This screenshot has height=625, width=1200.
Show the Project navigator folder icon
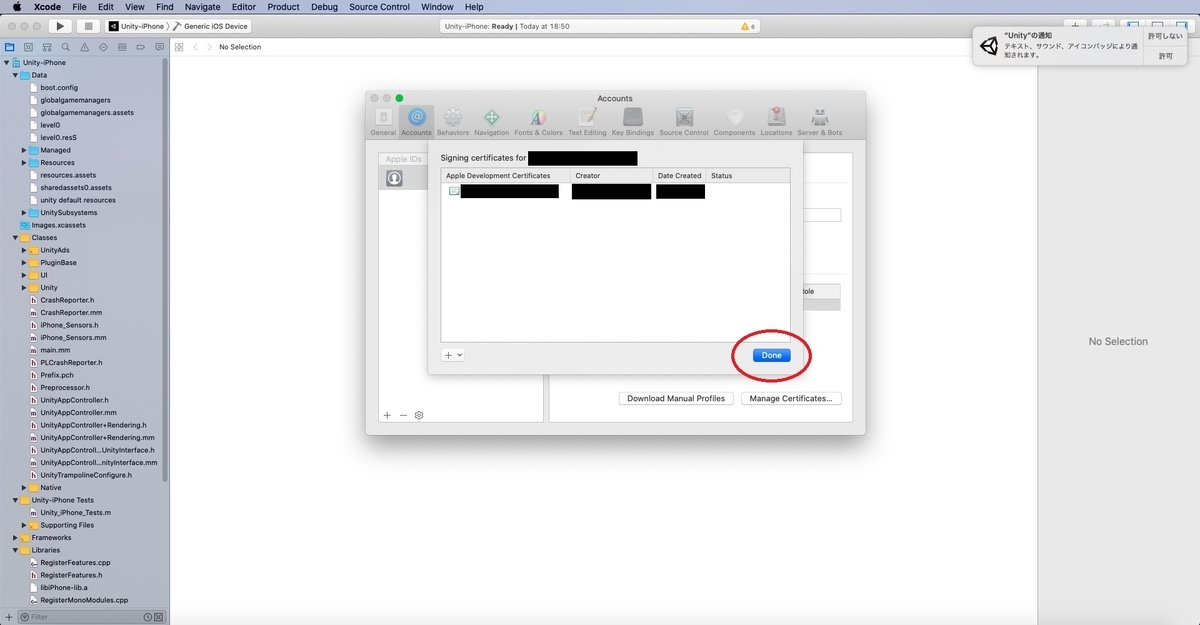point(10,47)
